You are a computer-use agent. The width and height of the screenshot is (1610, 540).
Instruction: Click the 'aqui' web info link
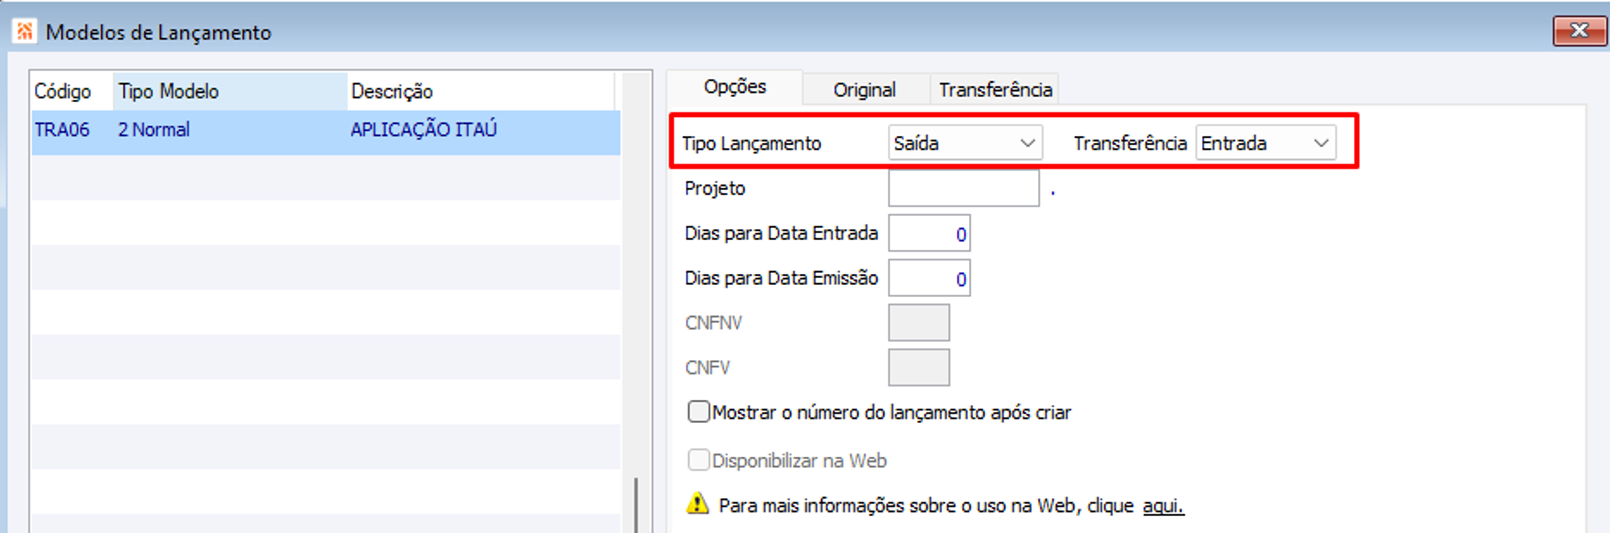point(1163,506)
